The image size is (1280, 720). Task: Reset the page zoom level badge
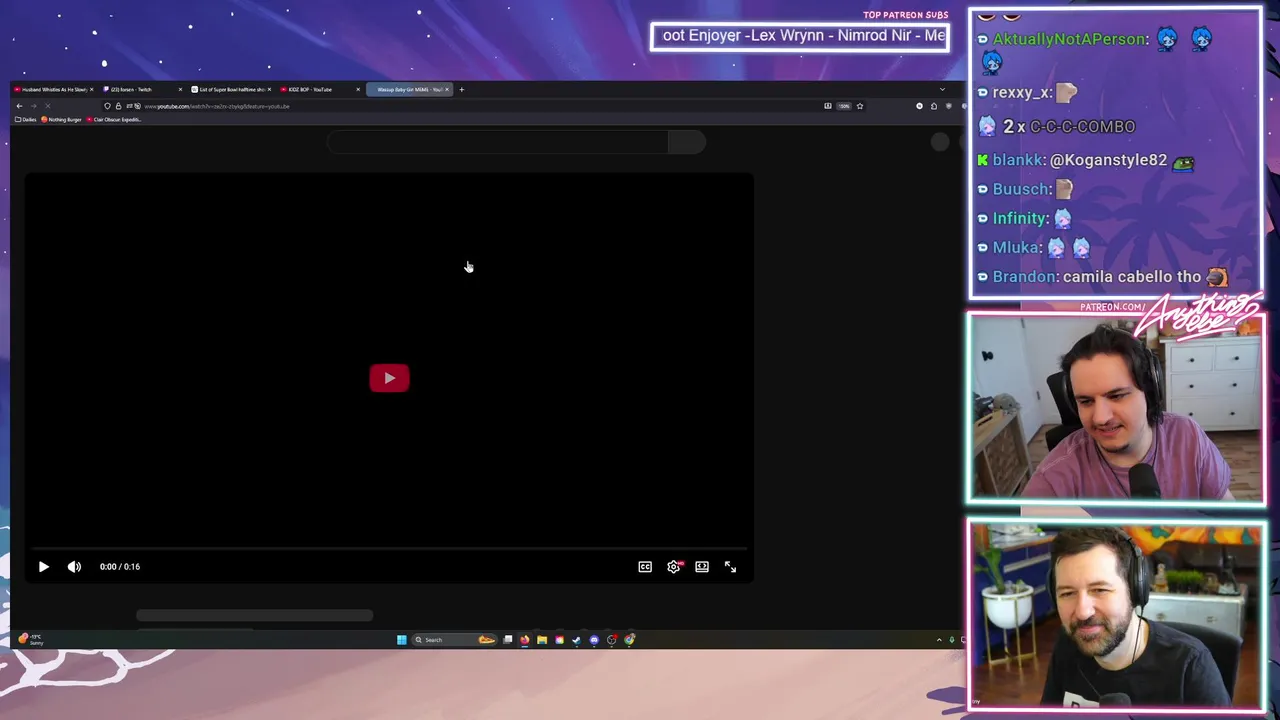[844, 106]
